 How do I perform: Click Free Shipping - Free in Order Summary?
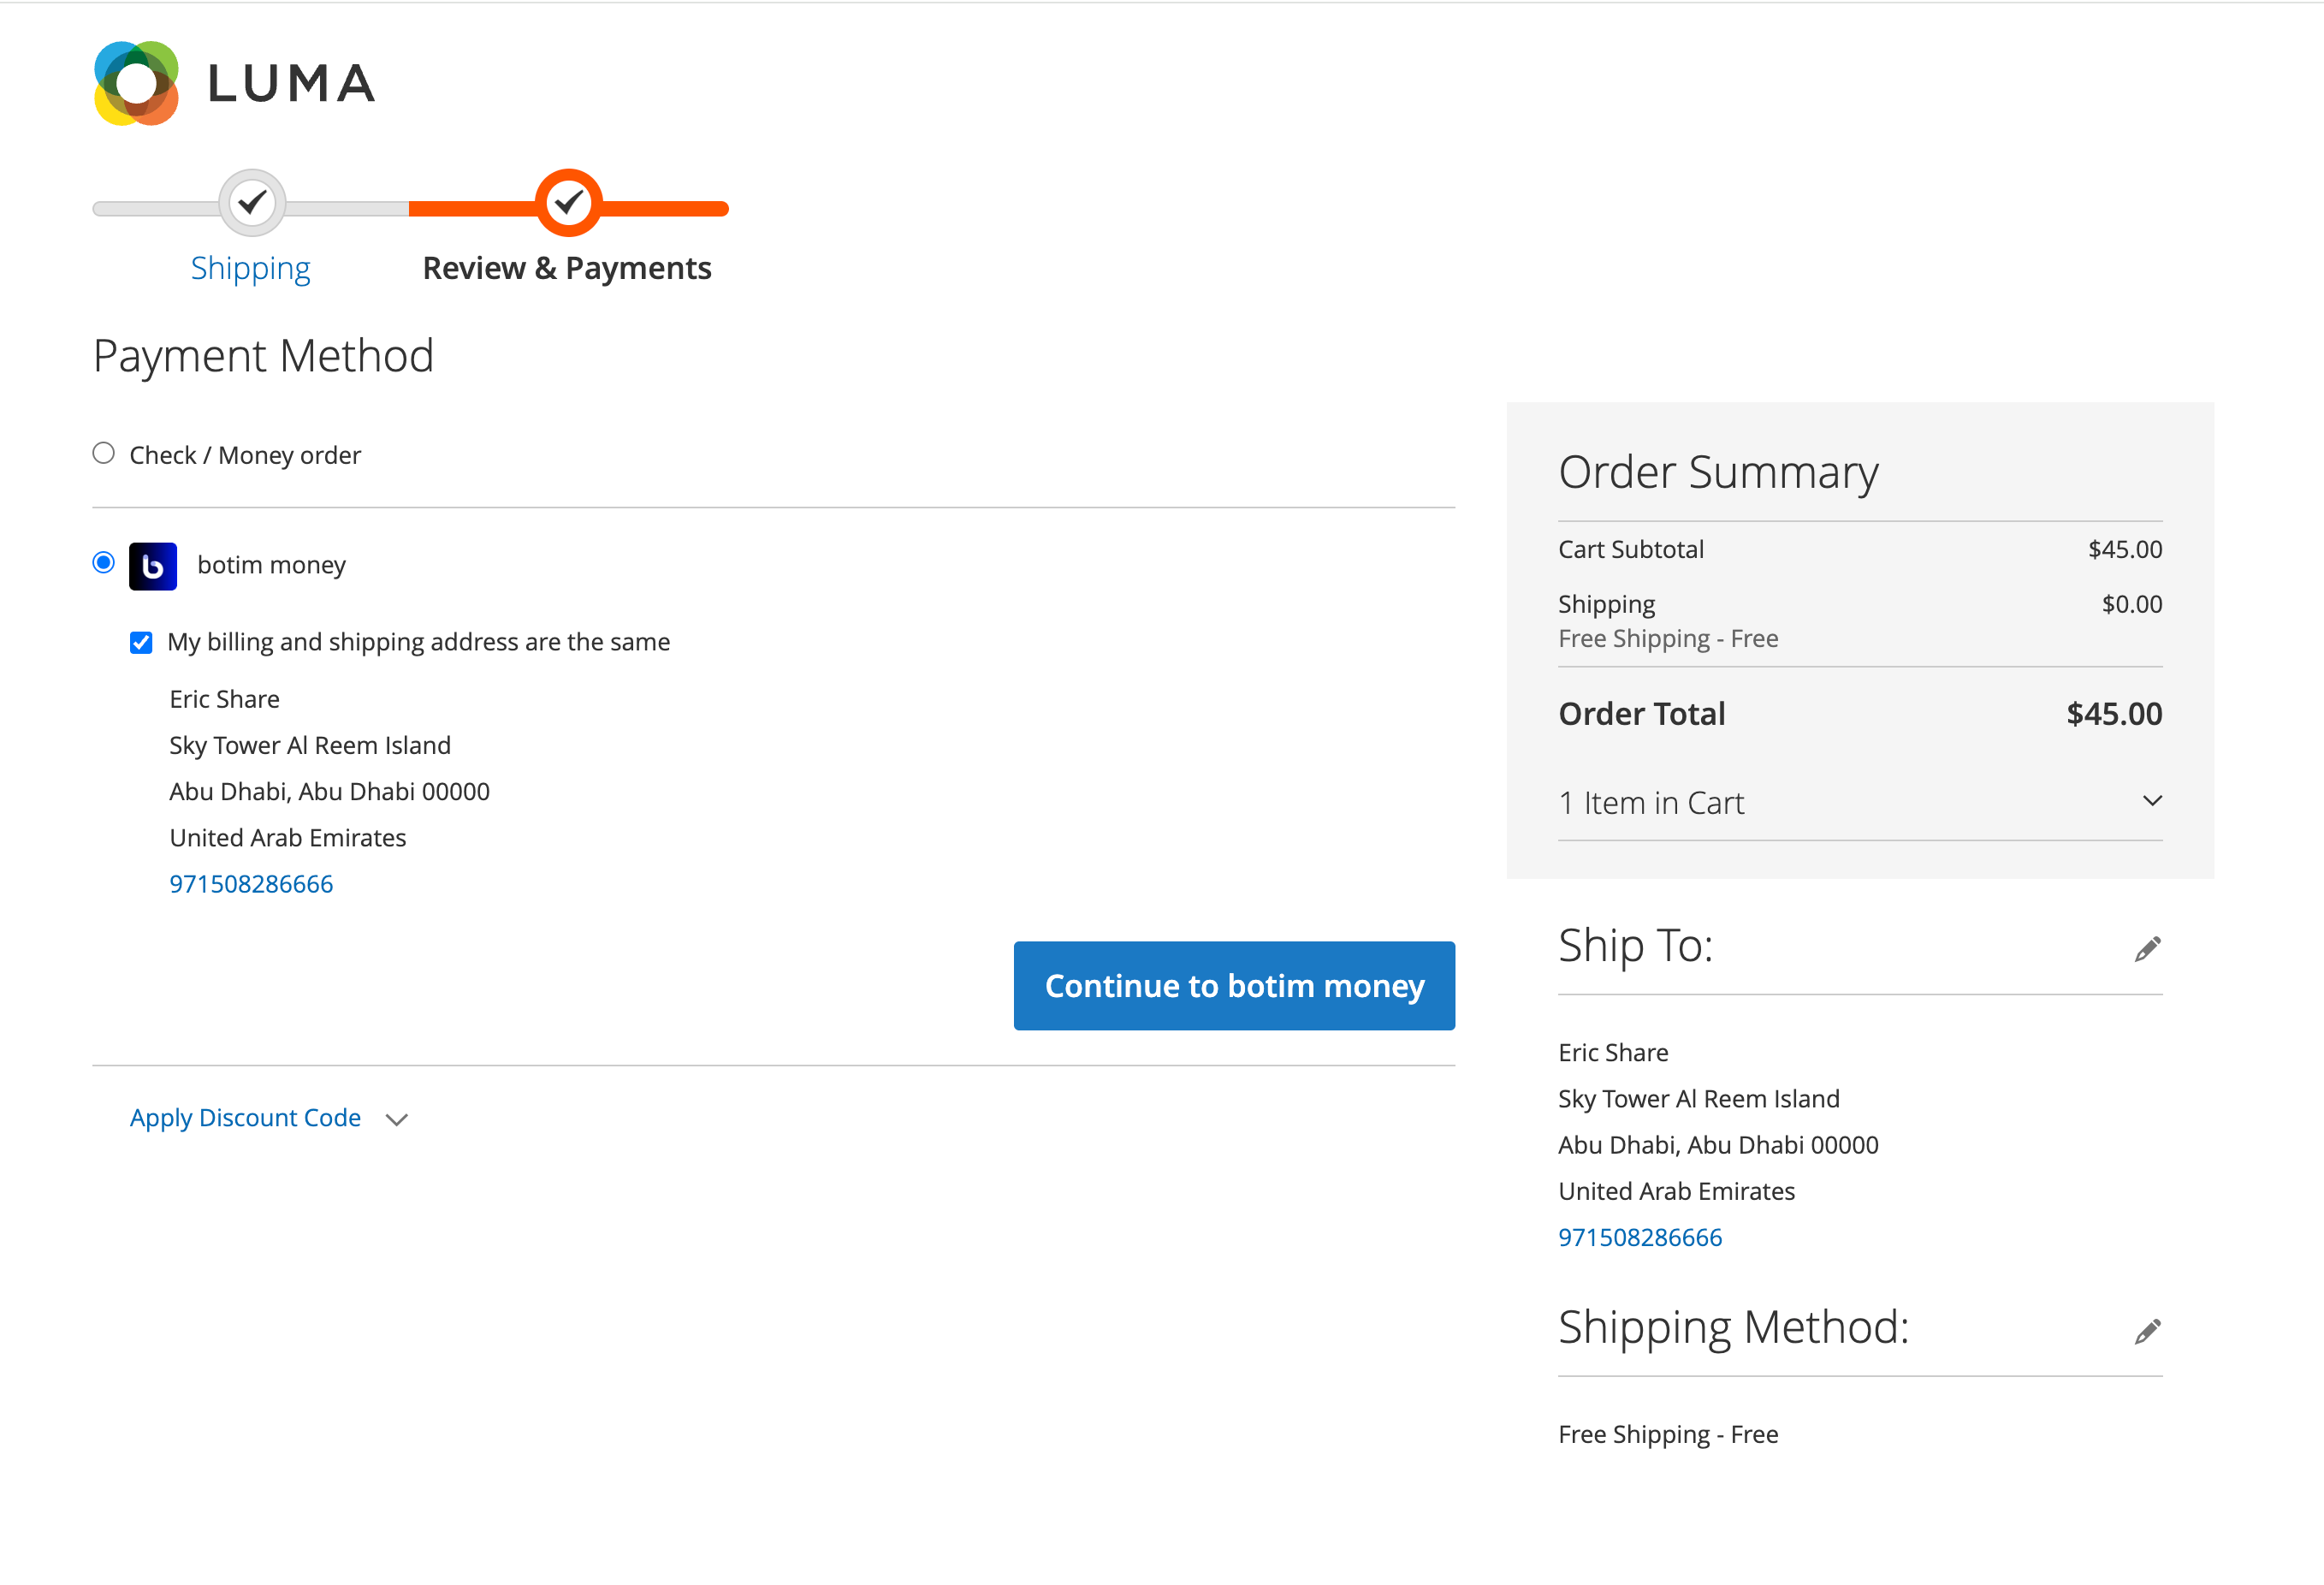point(1668,638)
